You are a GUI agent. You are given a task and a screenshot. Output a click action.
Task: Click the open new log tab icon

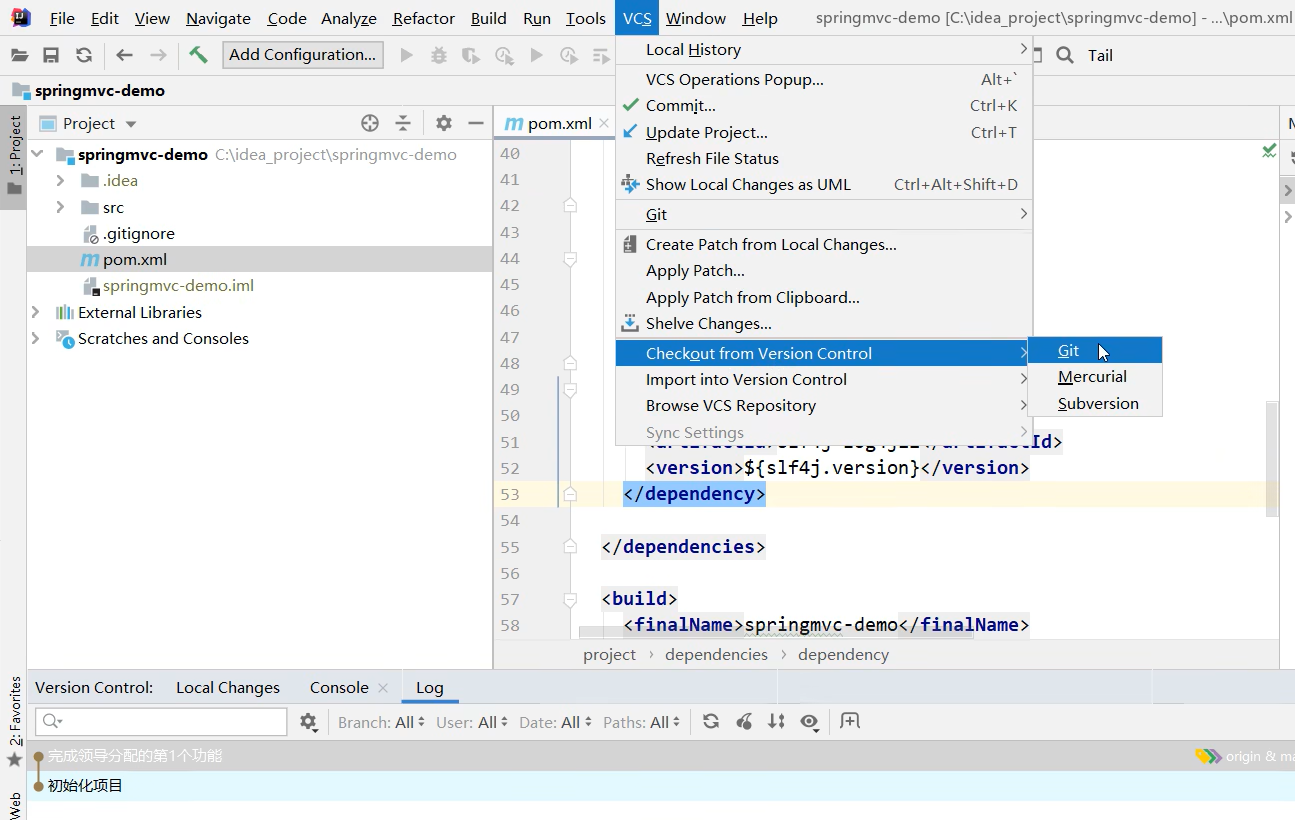(850, 720)
